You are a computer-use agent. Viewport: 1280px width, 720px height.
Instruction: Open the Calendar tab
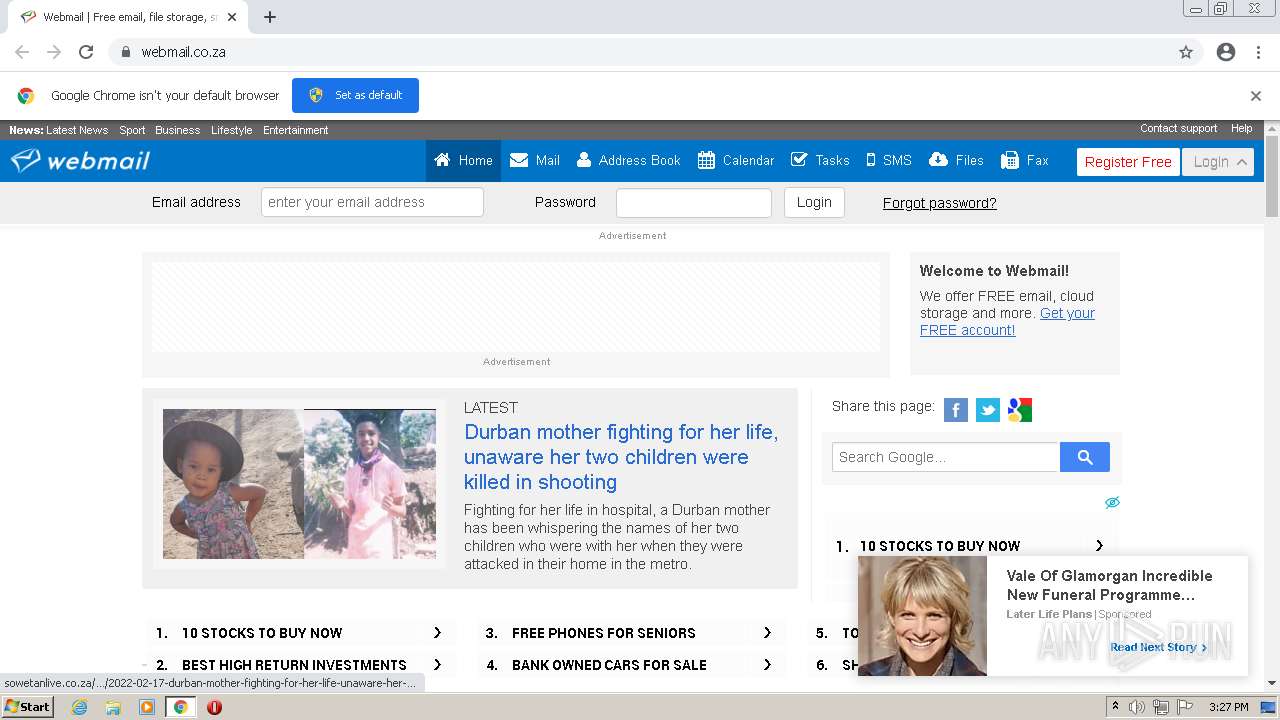pyautogui.click(x=736, y=161)
